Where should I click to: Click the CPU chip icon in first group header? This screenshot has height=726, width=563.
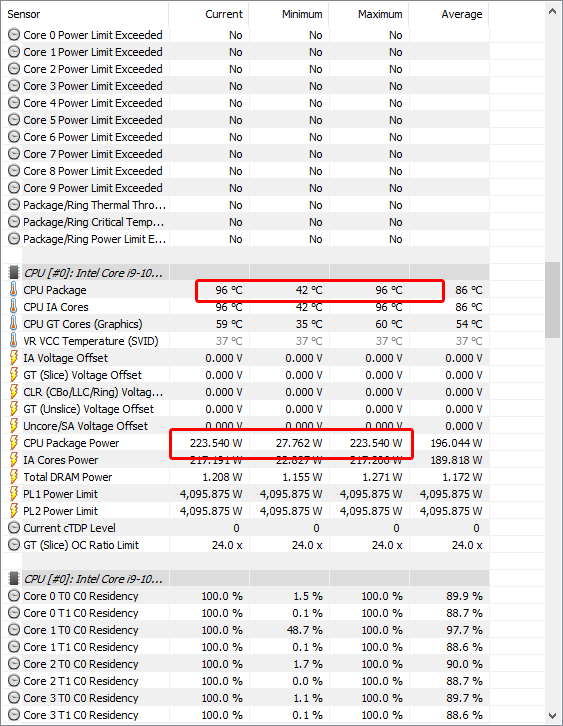pyautogui.click(x=14, y=273)
